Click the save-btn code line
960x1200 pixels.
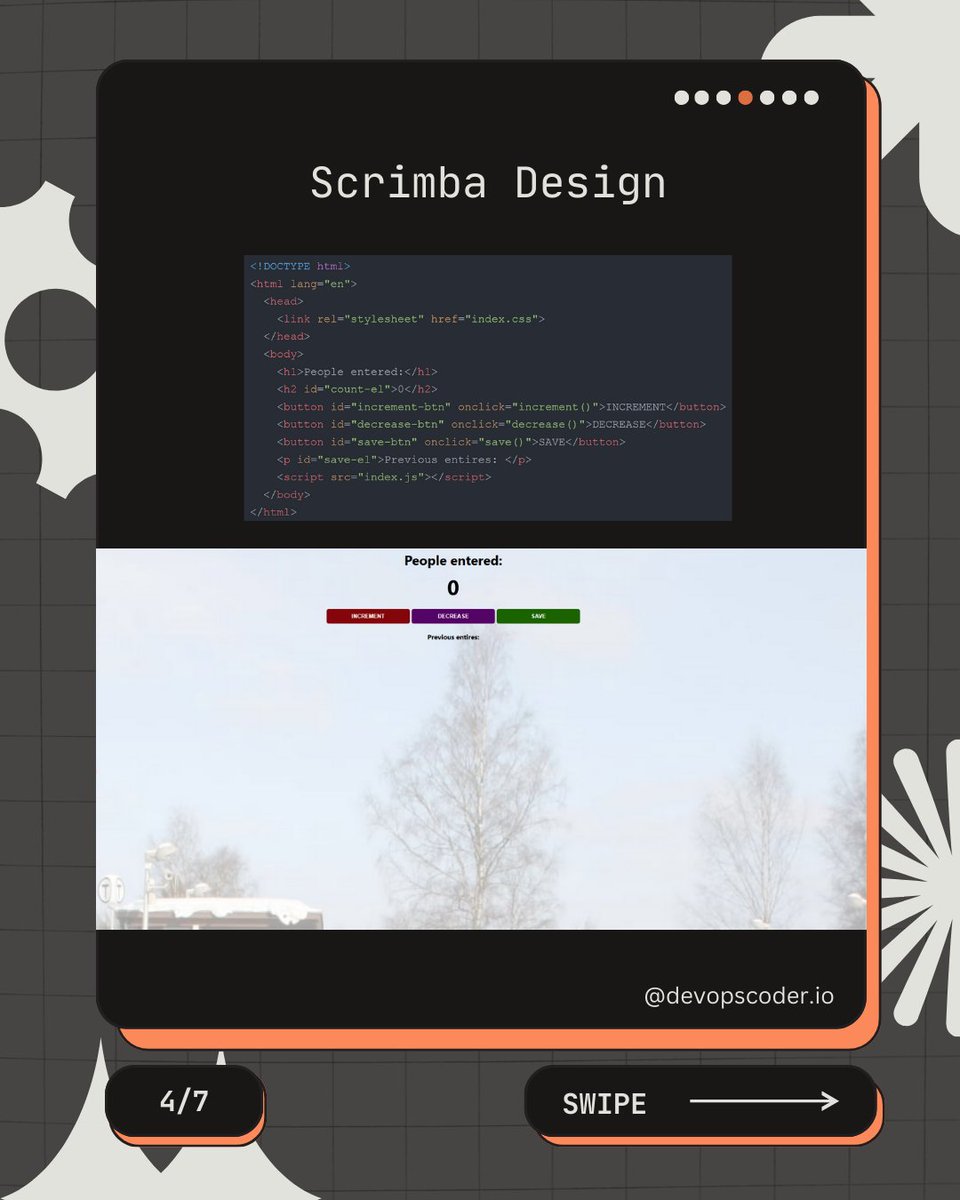click(451, 442)
